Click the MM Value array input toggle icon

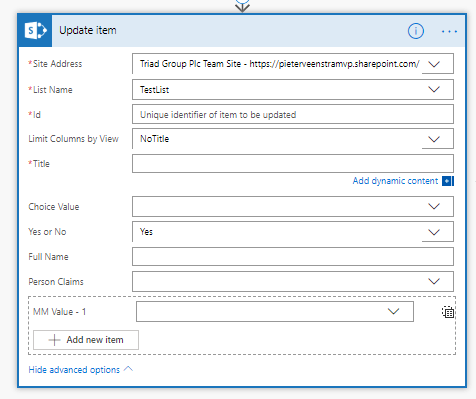point(448,312)
